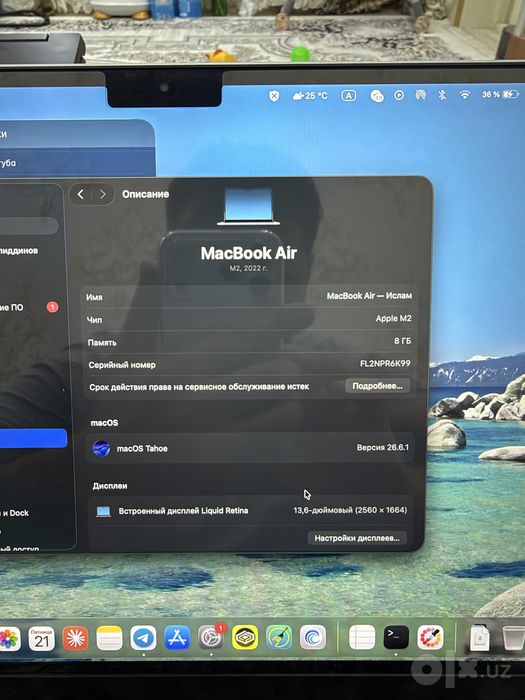This screenshot has width=525, height=700.
Task: Open the App Store from the Dock
Action: (x=177, y=638)
